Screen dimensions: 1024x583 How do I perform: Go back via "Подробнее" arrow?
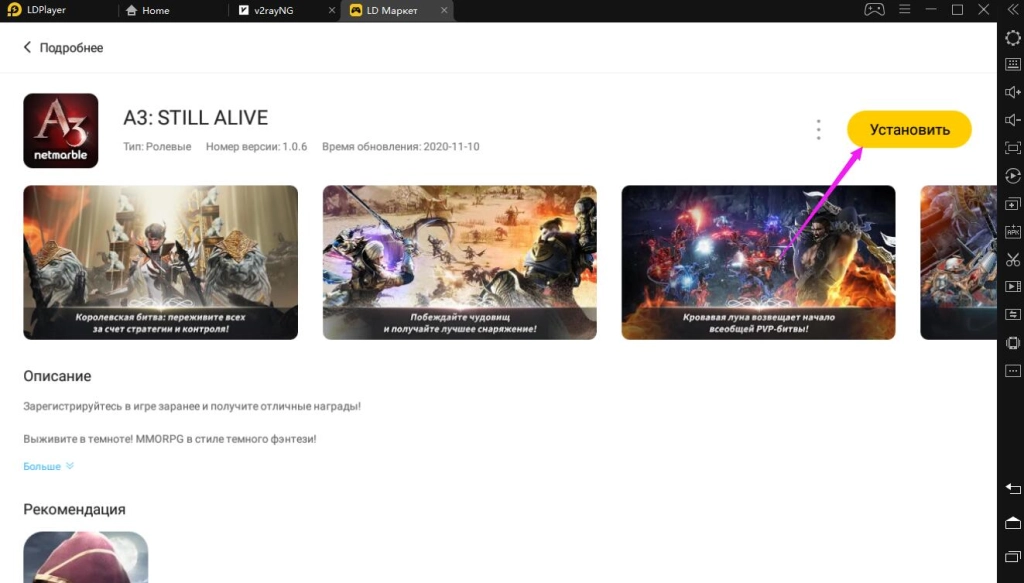tap(28, 48)
